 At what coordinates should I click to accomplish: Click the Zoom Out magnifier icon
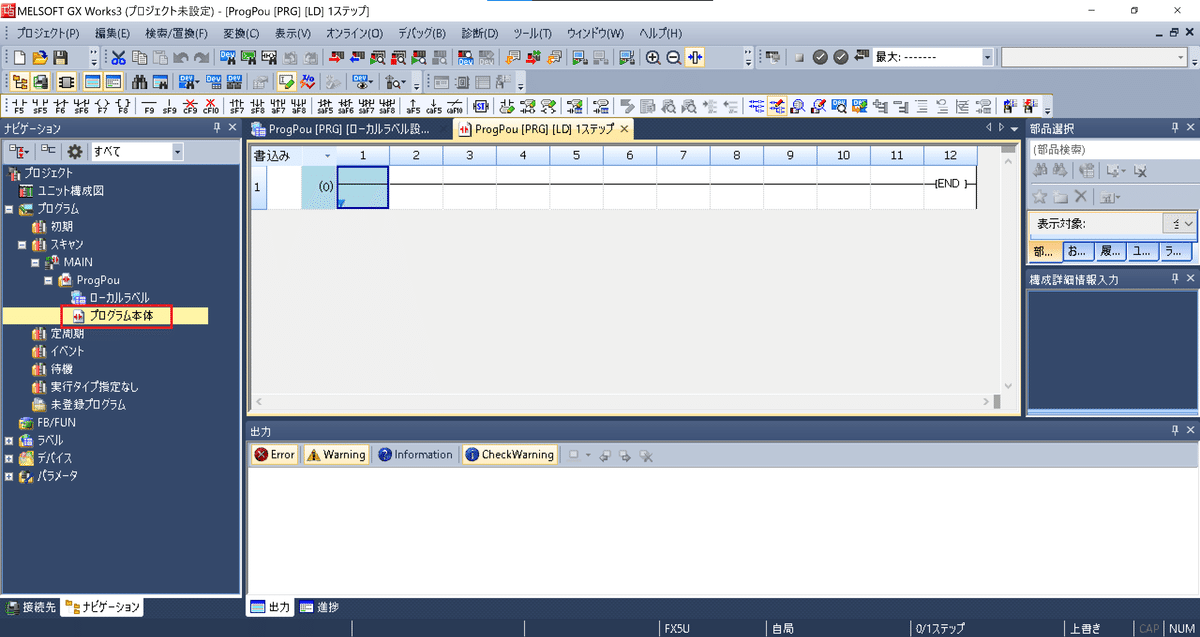tap(673, 58)
